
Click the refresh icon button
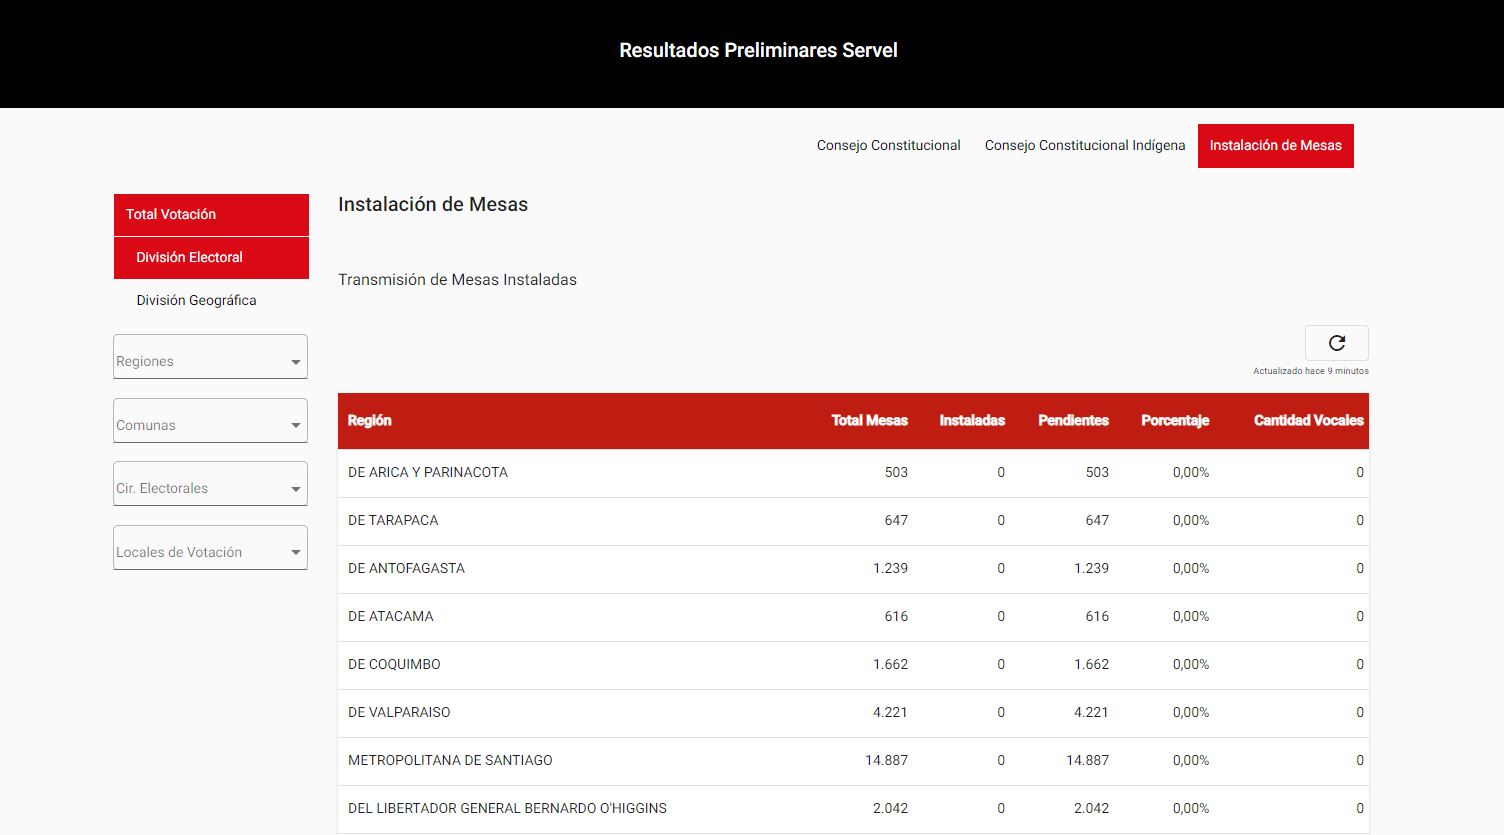click(x=1336, y=343)
